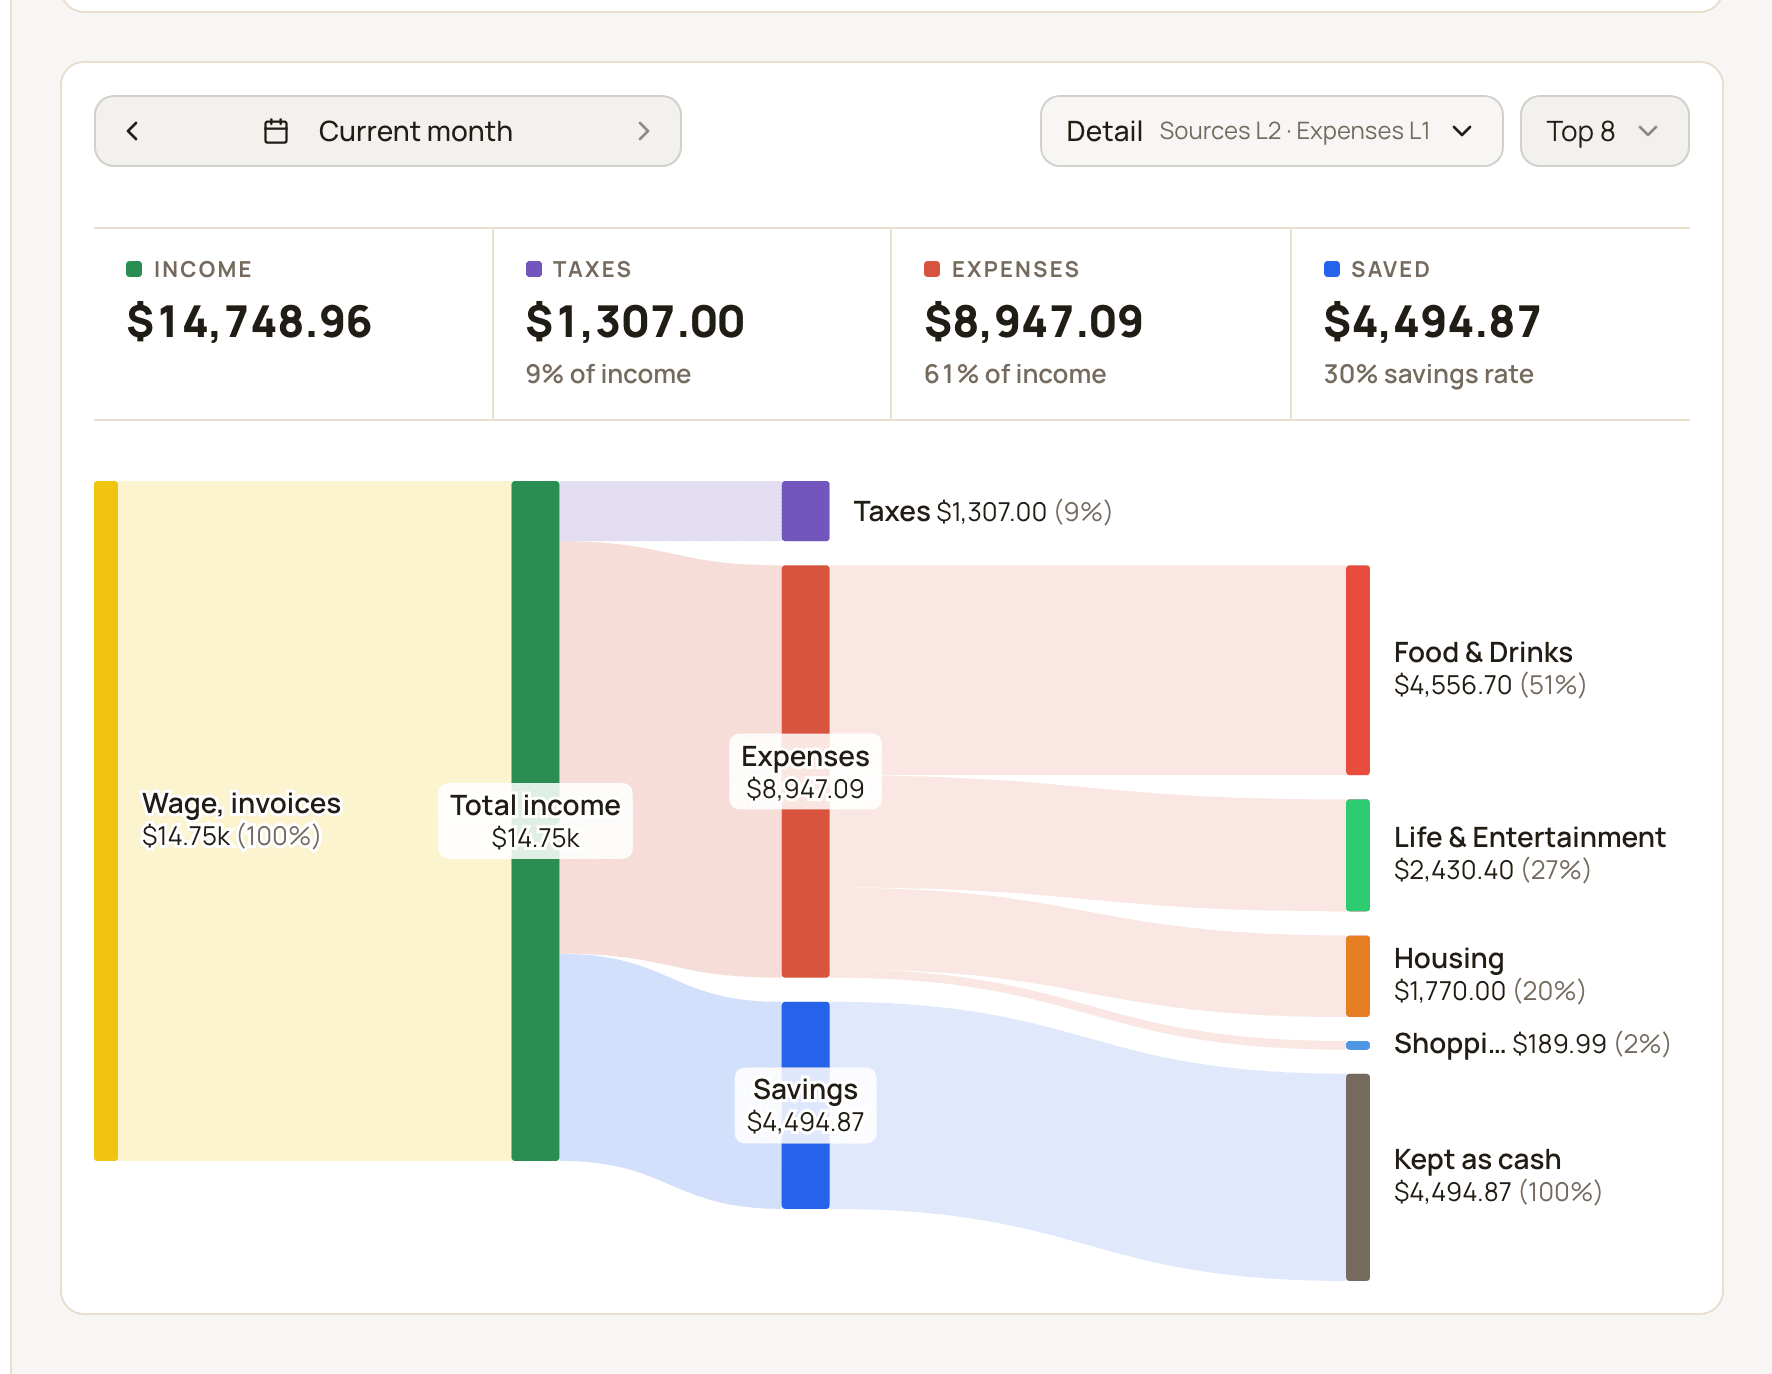Click the Food & Drinks node bar
The image size is (1772, 1374).
pyautogui.click(x=1358, y=670)
